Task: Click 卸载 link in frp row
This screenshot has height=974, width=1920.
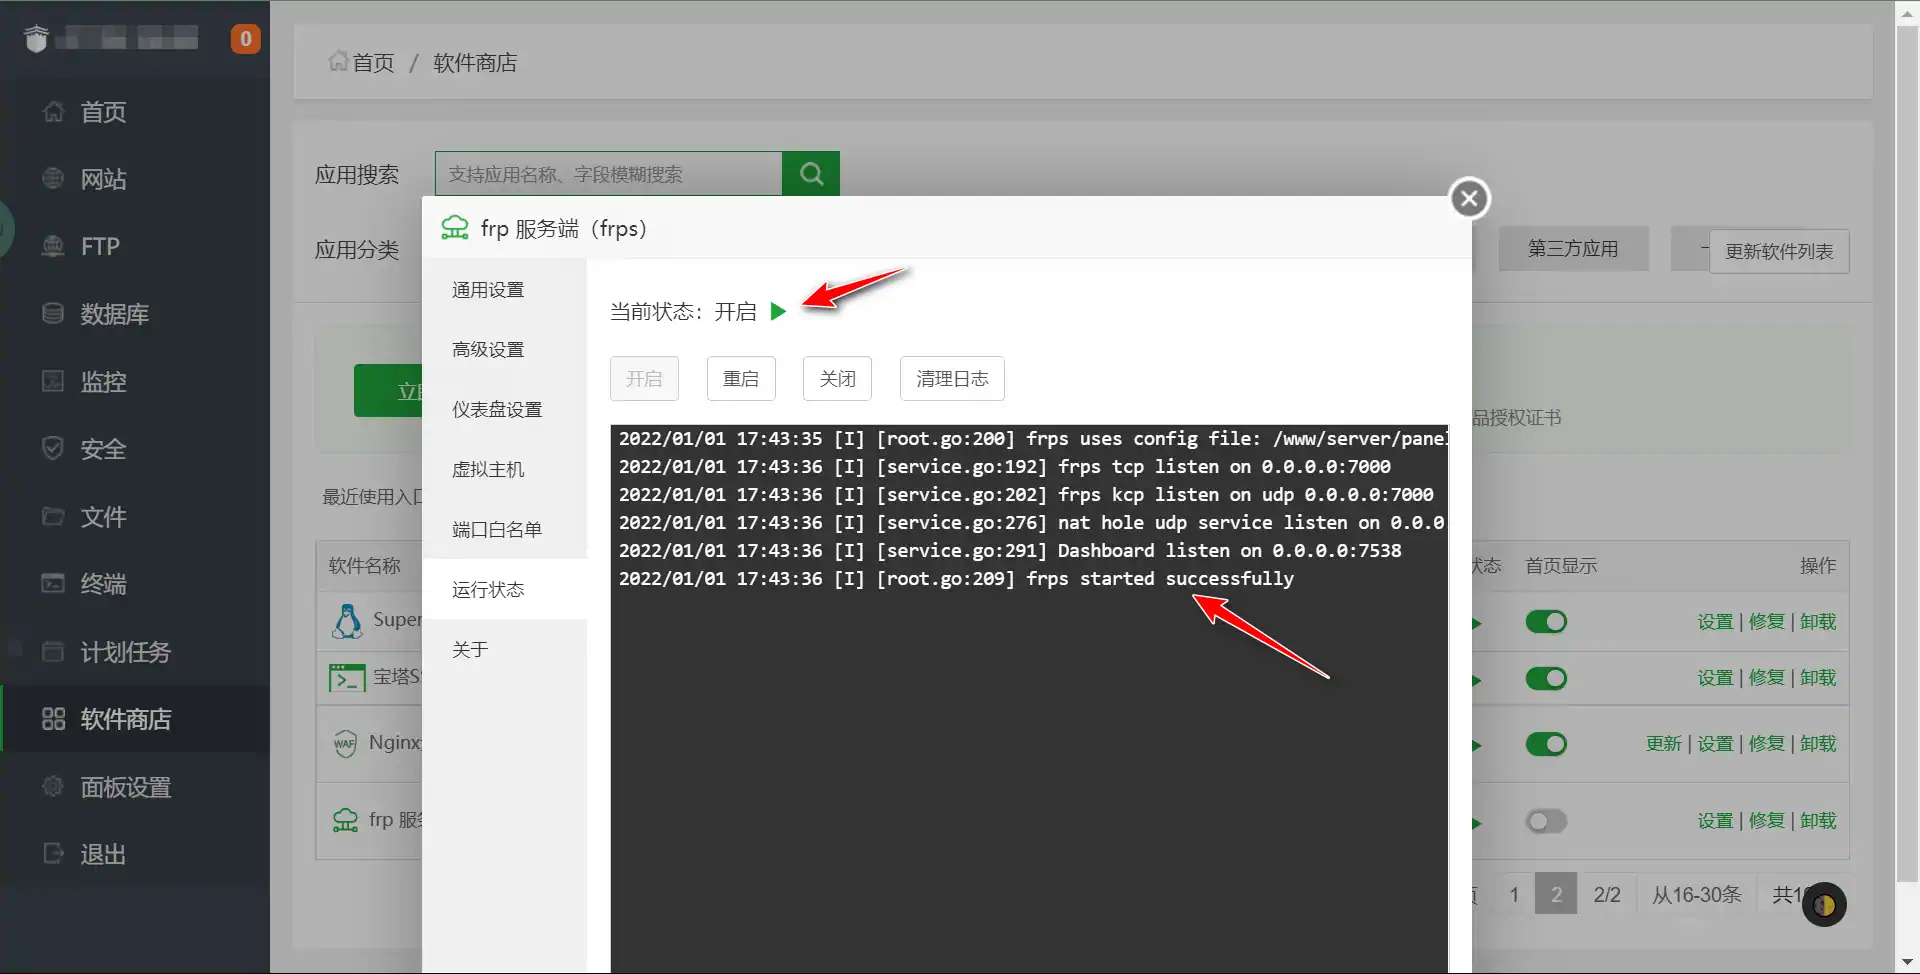Action: tap(1818, 821)
